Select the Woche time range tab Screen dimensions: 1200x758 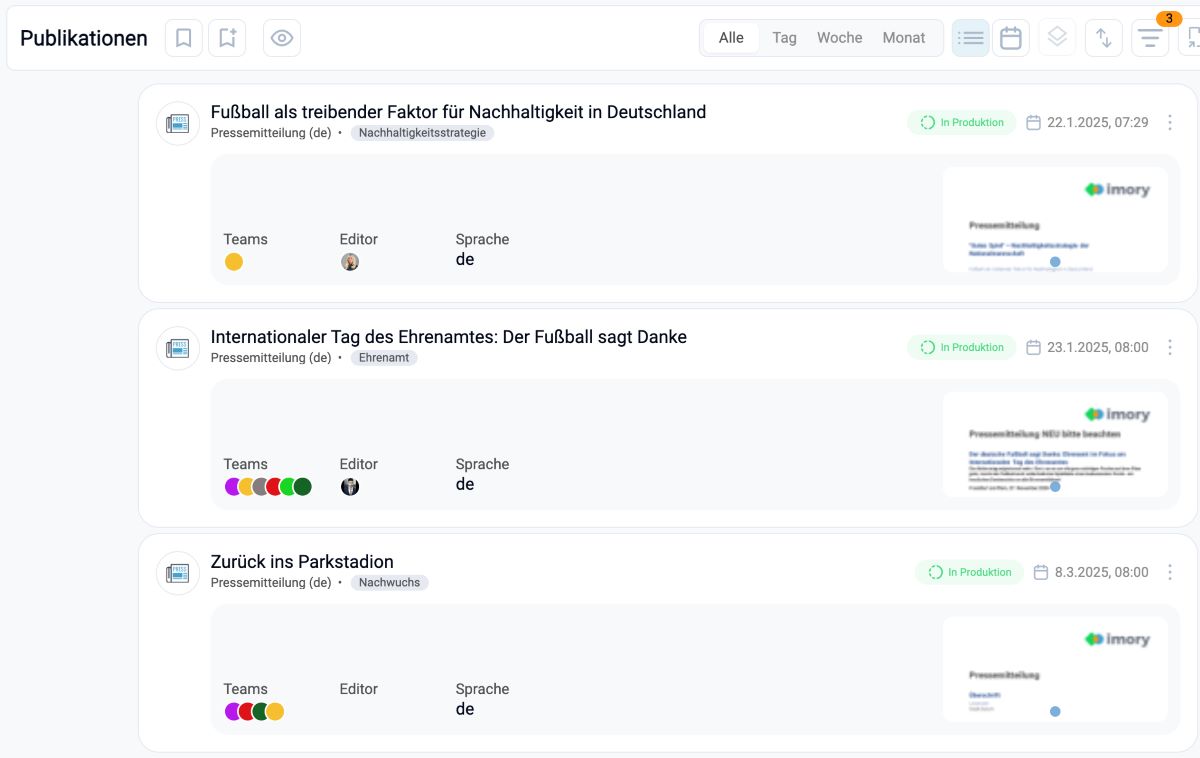[839, 38]
